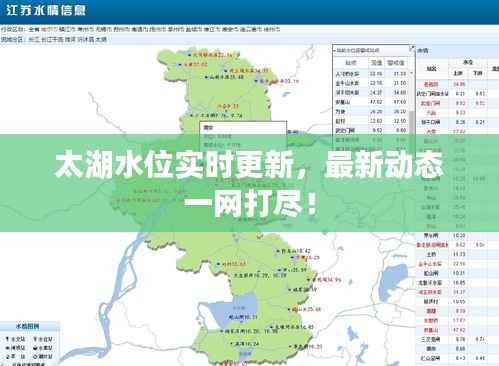Click the 16.42 station marker on the map
This screenshot has width=499, height=366.
coord(294,251)
